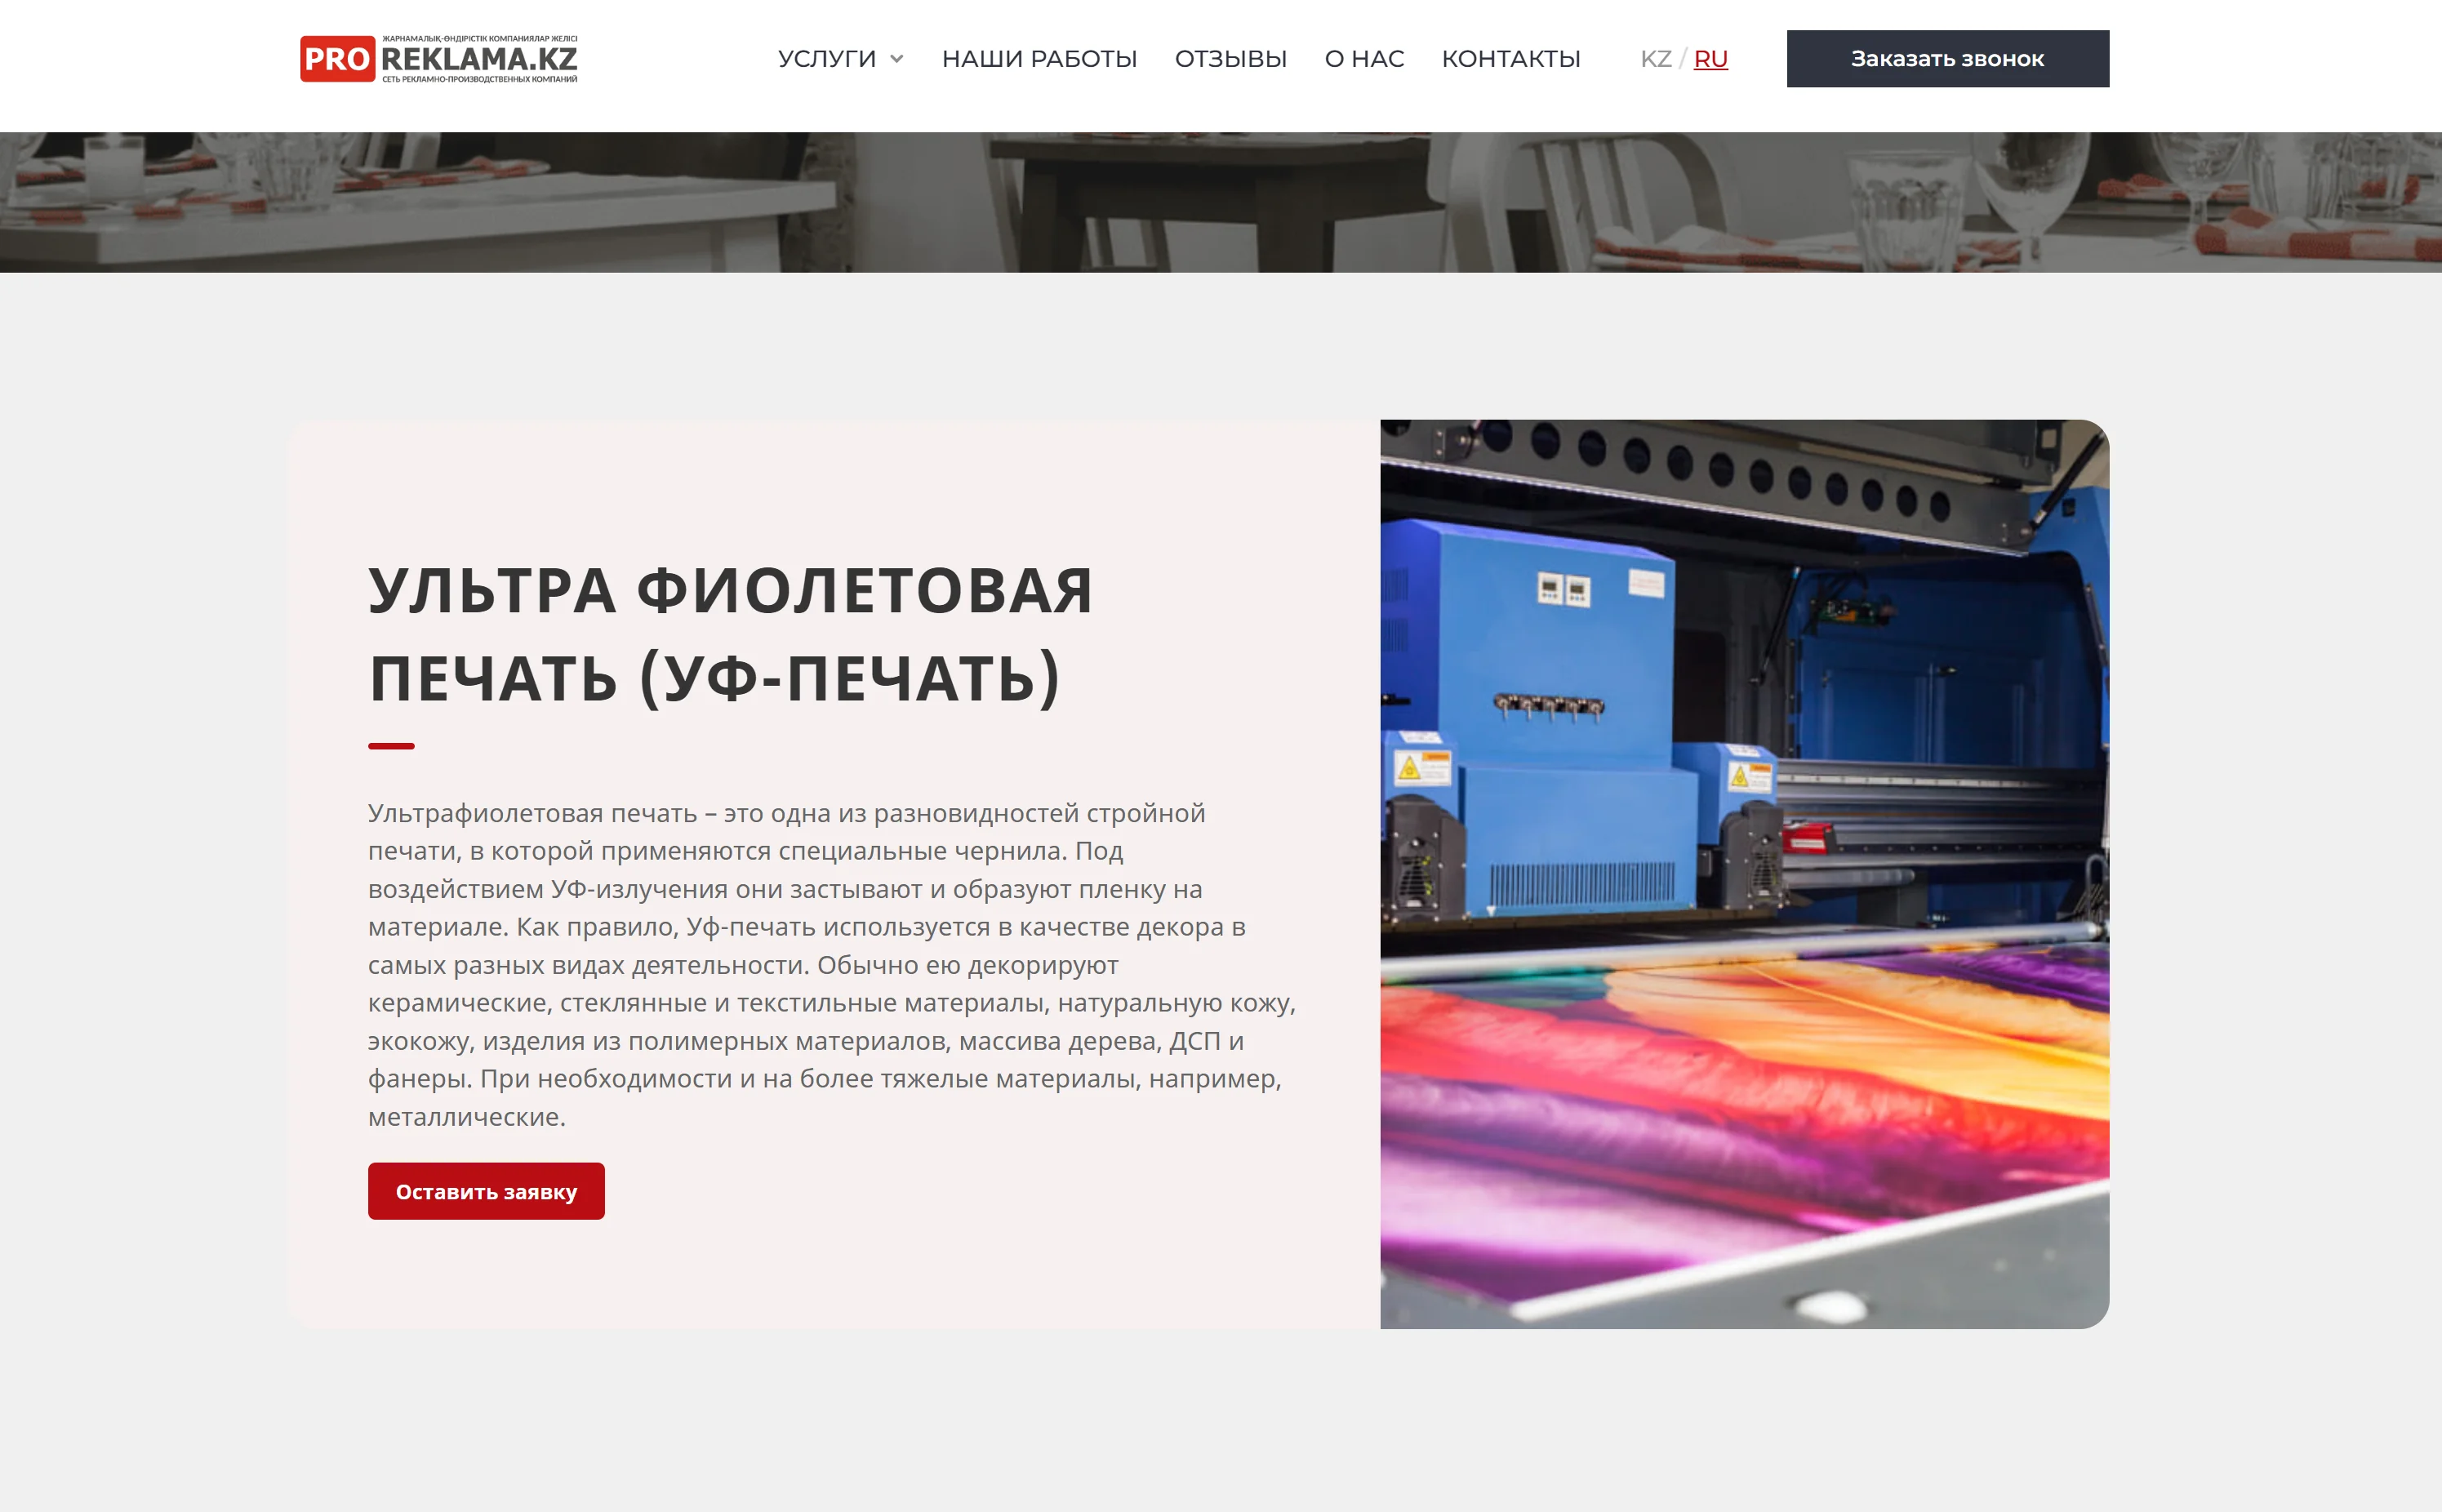This screenshot has height=1512, width=2442.
Task: Click the Заказать звонок button
Action: click(1947, 59)
